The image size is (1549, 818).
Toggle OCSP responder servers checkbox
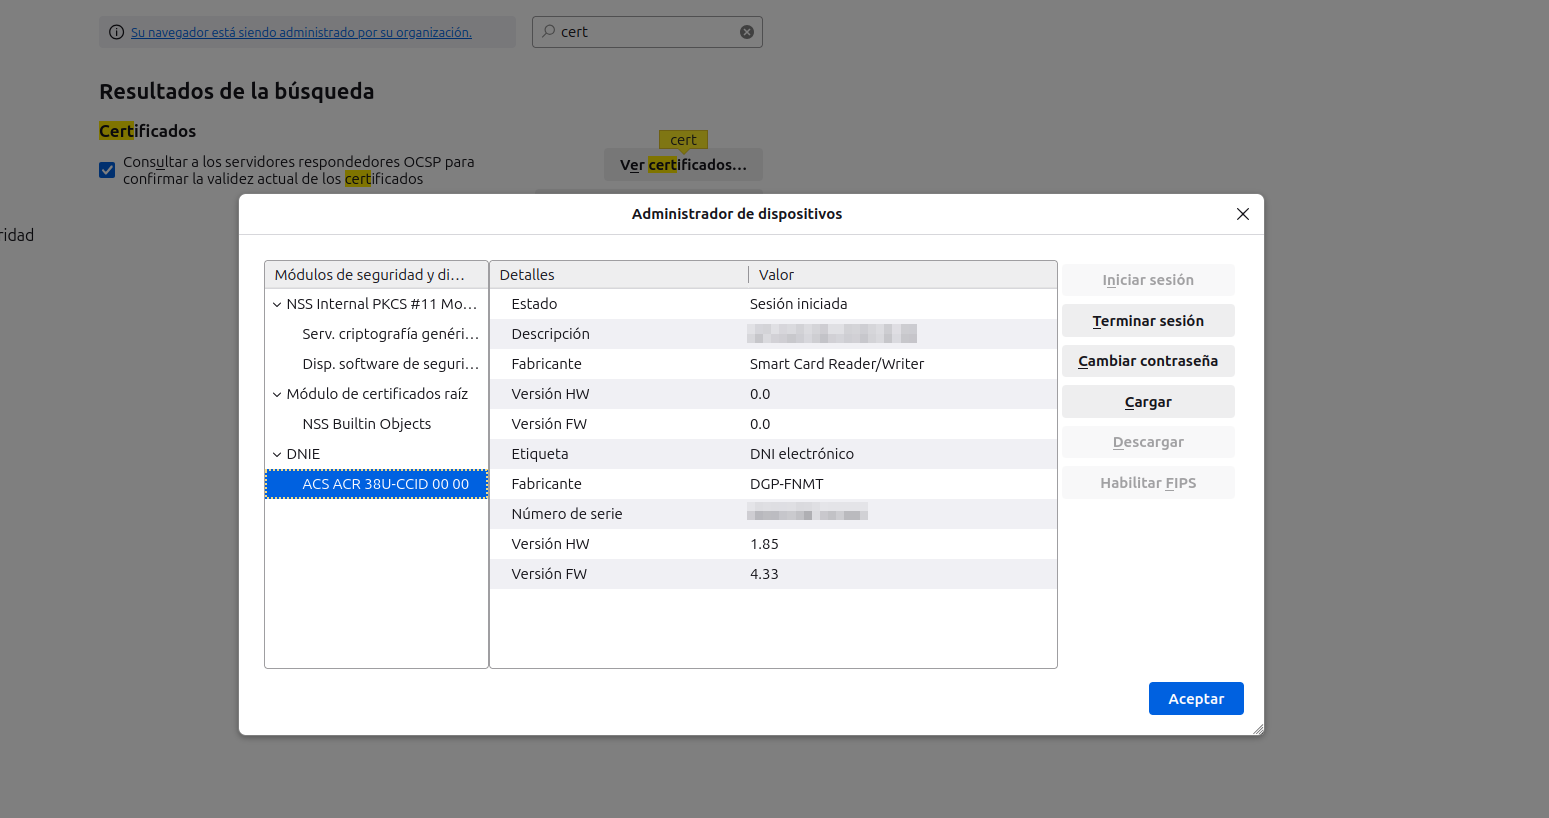tap(107, 170)
